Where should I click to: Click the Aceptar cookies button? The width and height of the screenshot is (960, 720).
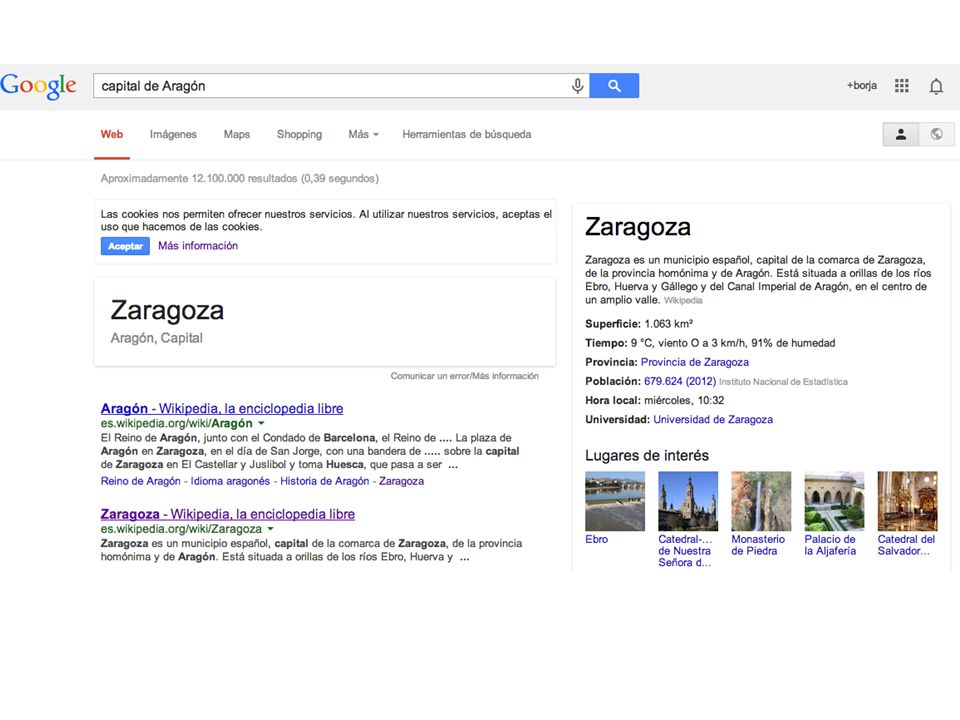125,246
